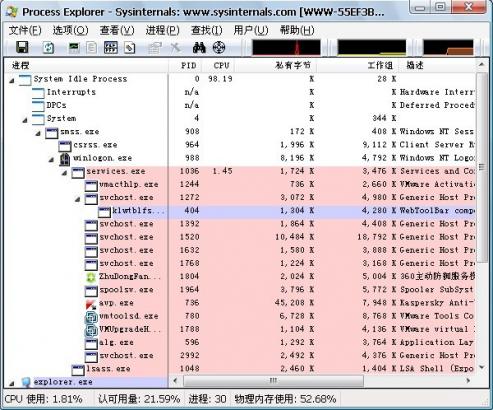Open the 查看(V) menu
Viewport: 493px width, 410px height.
[117, 30]
